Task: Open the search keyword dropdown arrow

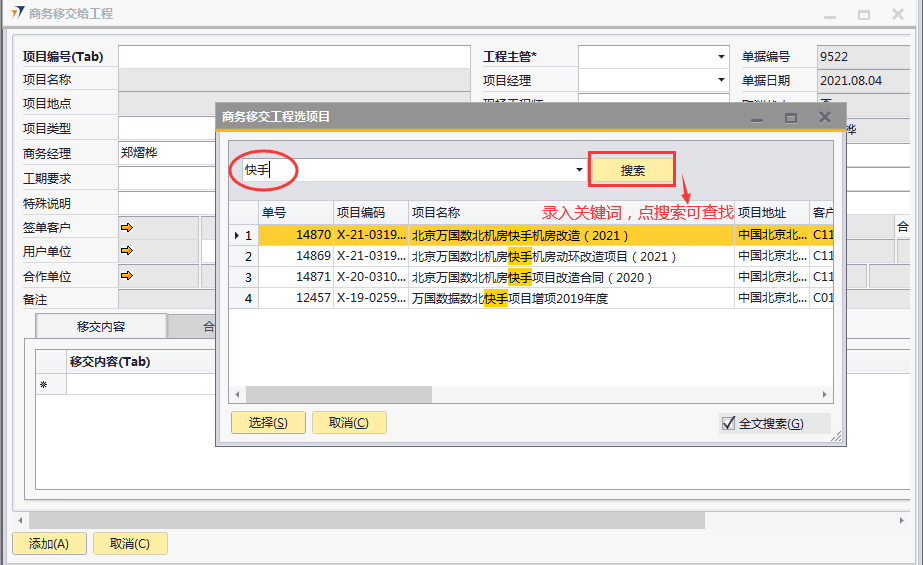Action: (579, 171)
